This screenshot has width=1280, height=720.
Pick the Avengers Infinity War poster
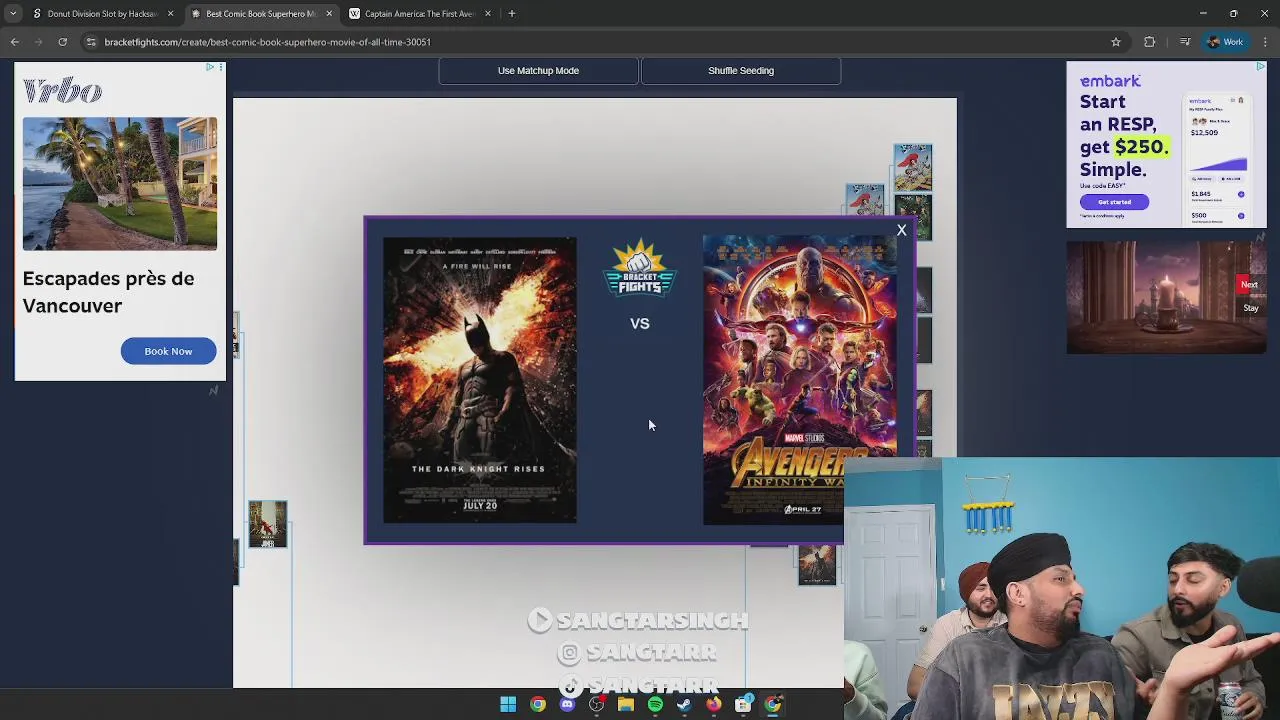click(x=799, y=380)
